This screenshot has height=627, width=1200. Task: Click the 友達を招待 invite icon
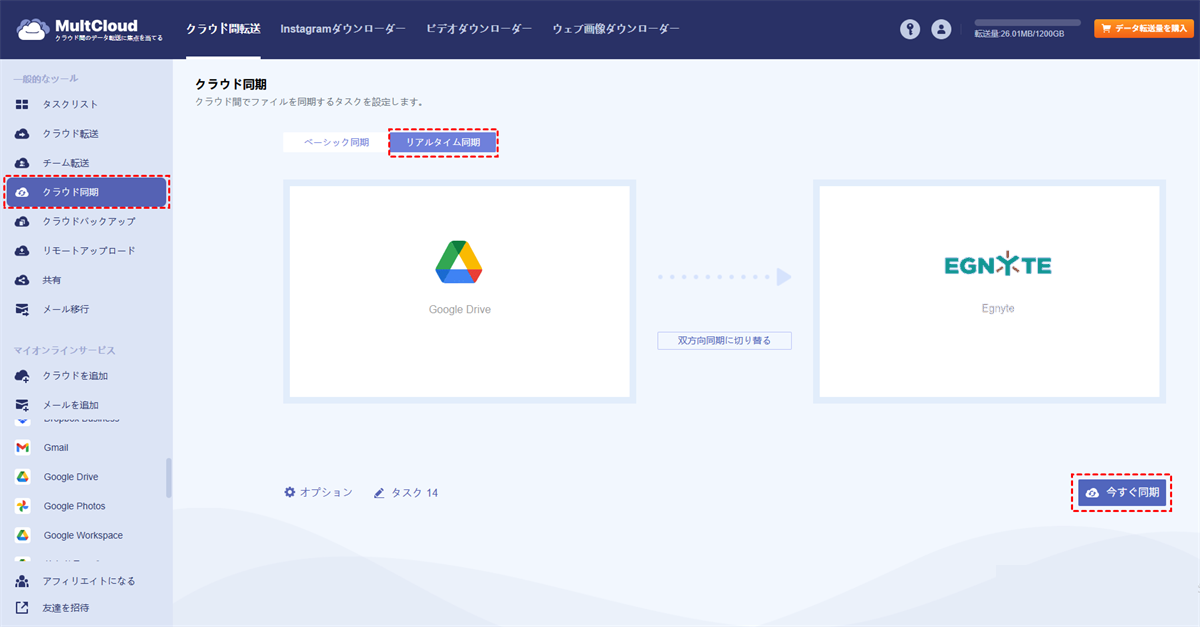(22, 607)
